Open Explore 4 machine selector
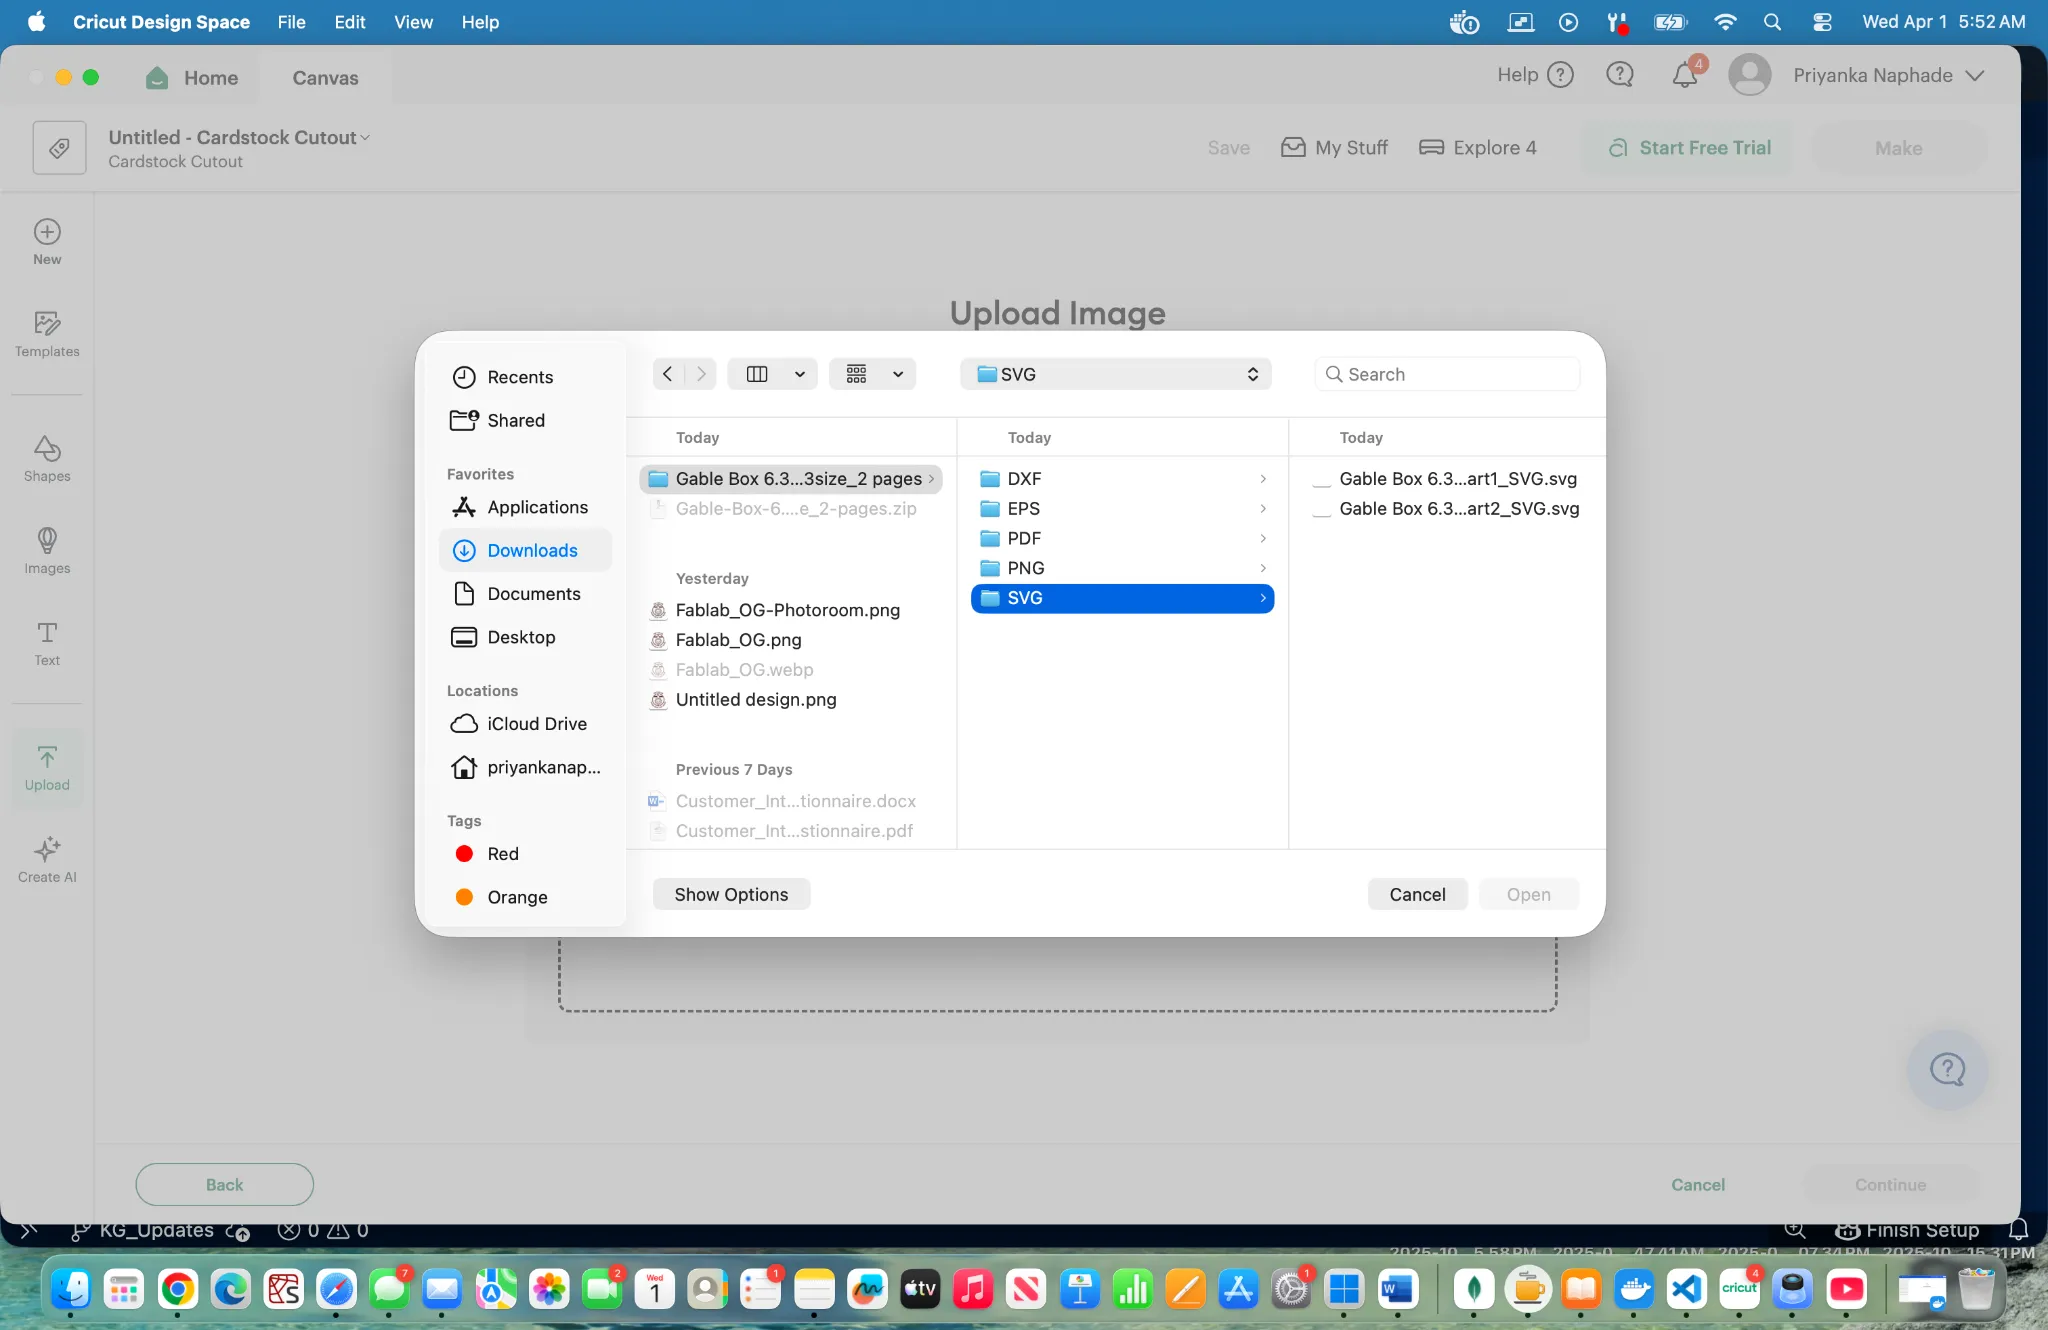The width and height of the screenshot is (2048, 1330). (x=1477, y=148)
